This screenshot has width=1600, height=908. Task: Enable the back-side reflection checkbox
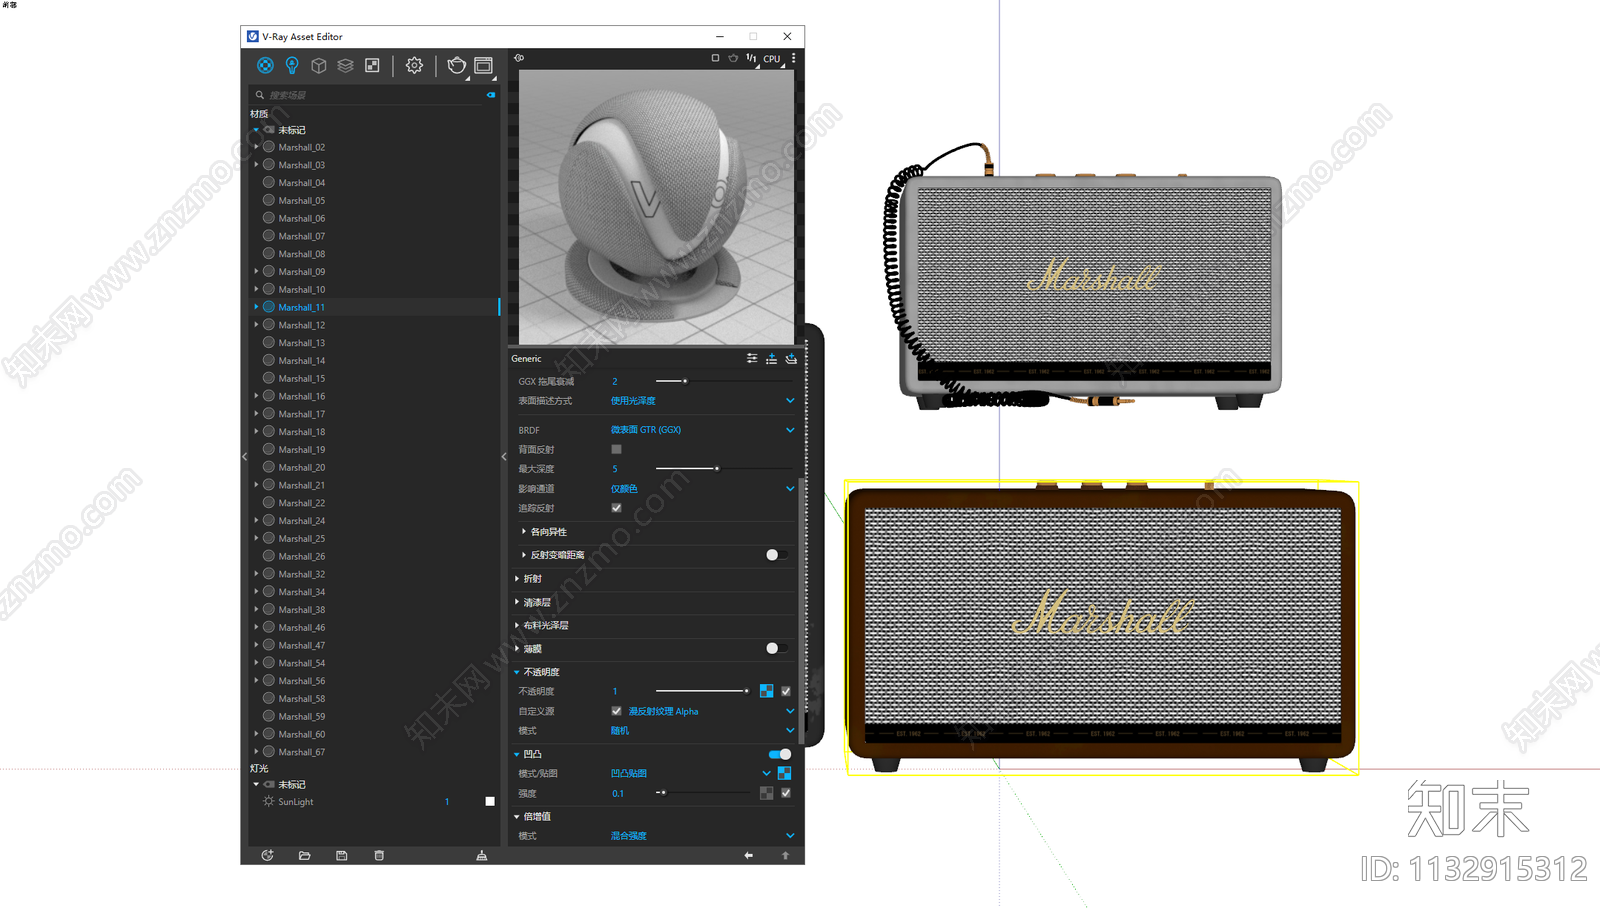pyautogui.click(x=616, y=449)
